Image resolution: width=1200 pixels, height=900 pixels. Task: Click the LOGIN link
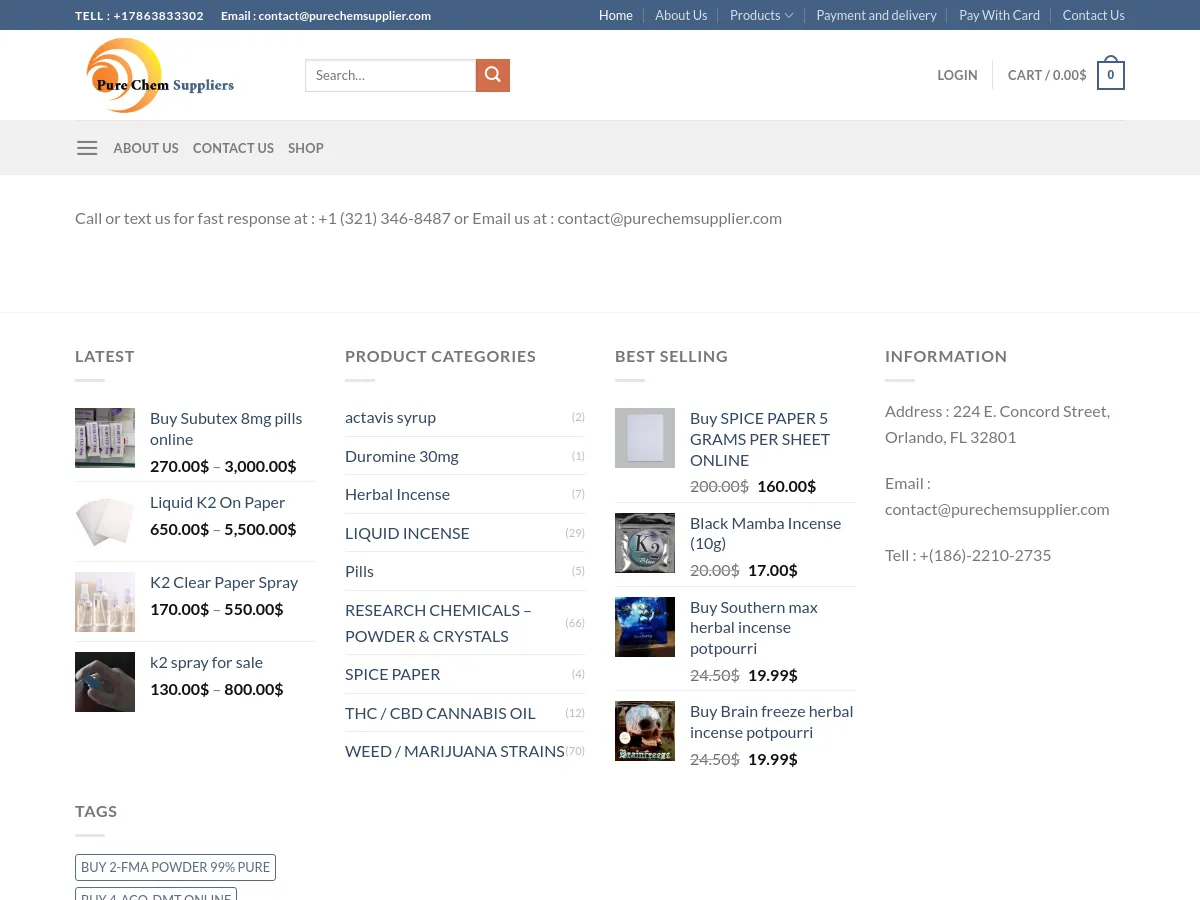click(957, 75)
